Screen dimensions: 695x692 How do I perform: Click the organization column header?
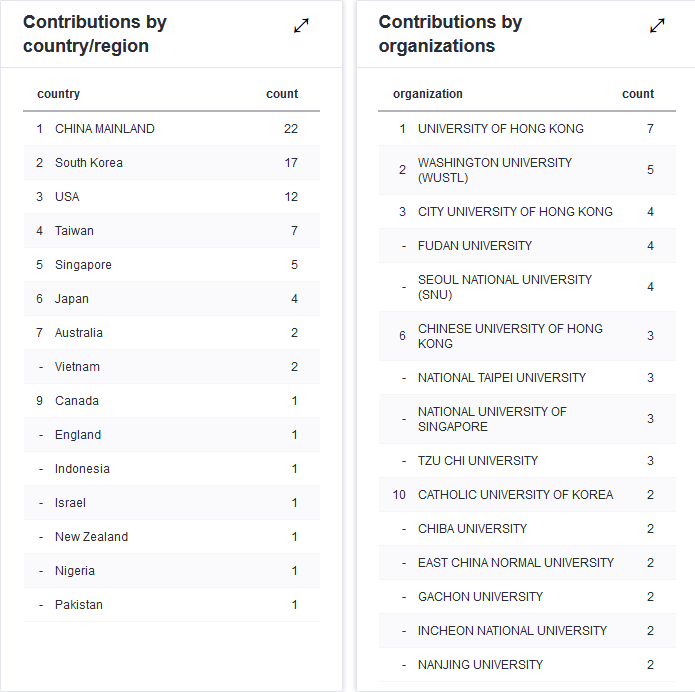(427, 94)
